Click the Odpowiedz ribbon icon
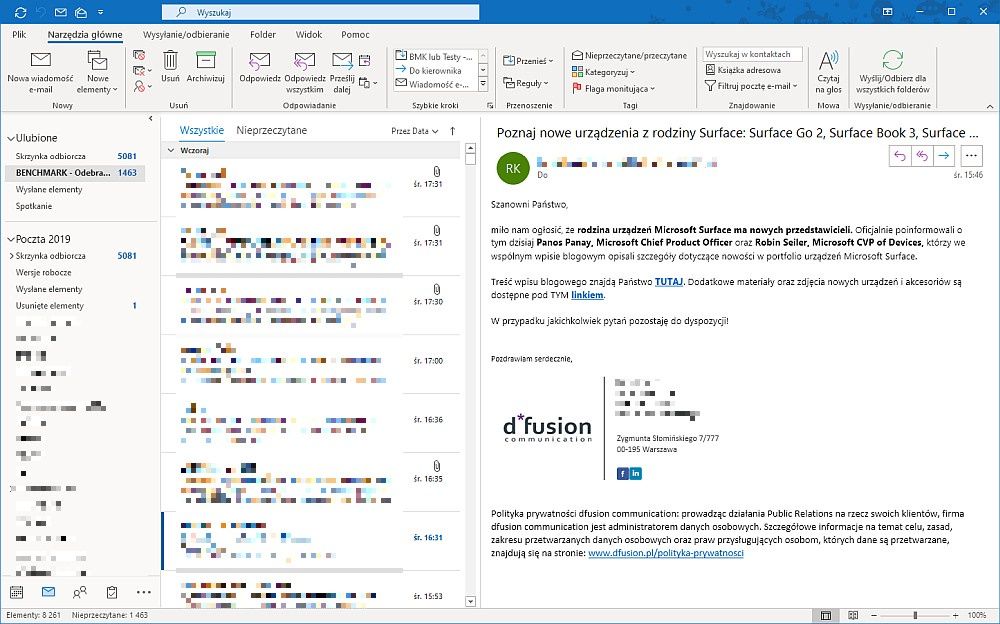Screen dimensions: 1000x624 pos(260,61)
